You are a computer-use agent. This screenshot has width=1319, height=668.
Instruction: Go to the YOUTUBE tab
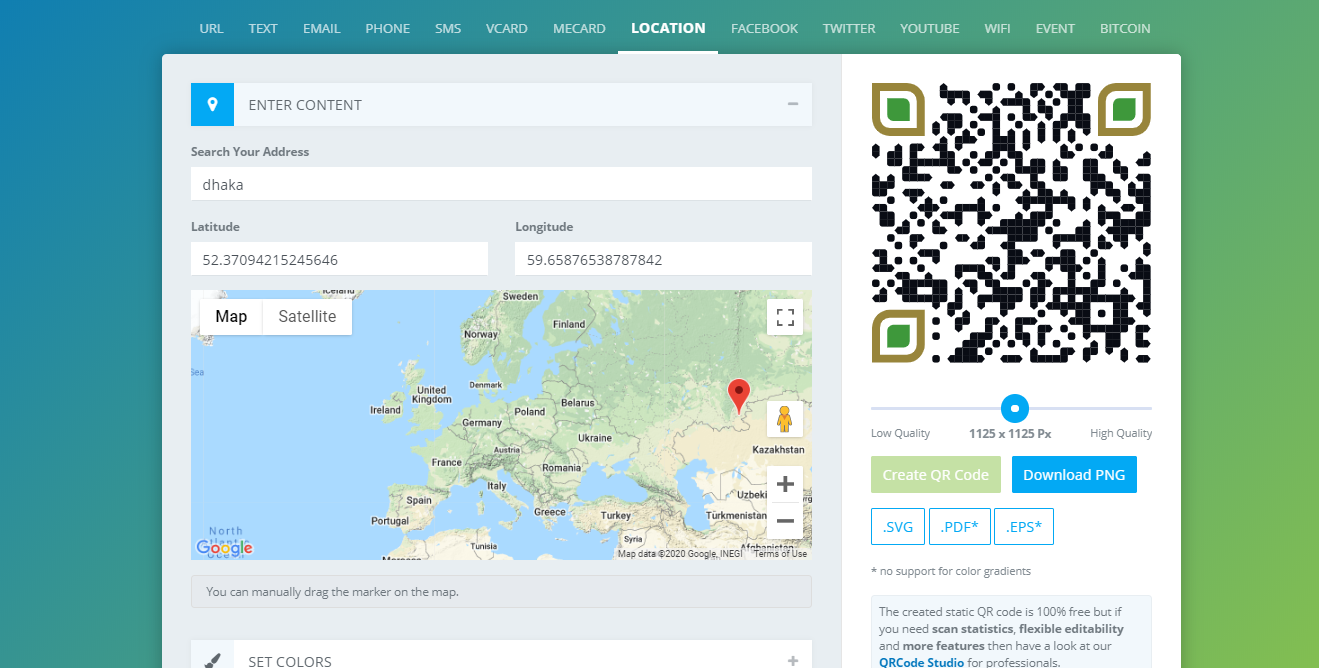click(929, 28)
